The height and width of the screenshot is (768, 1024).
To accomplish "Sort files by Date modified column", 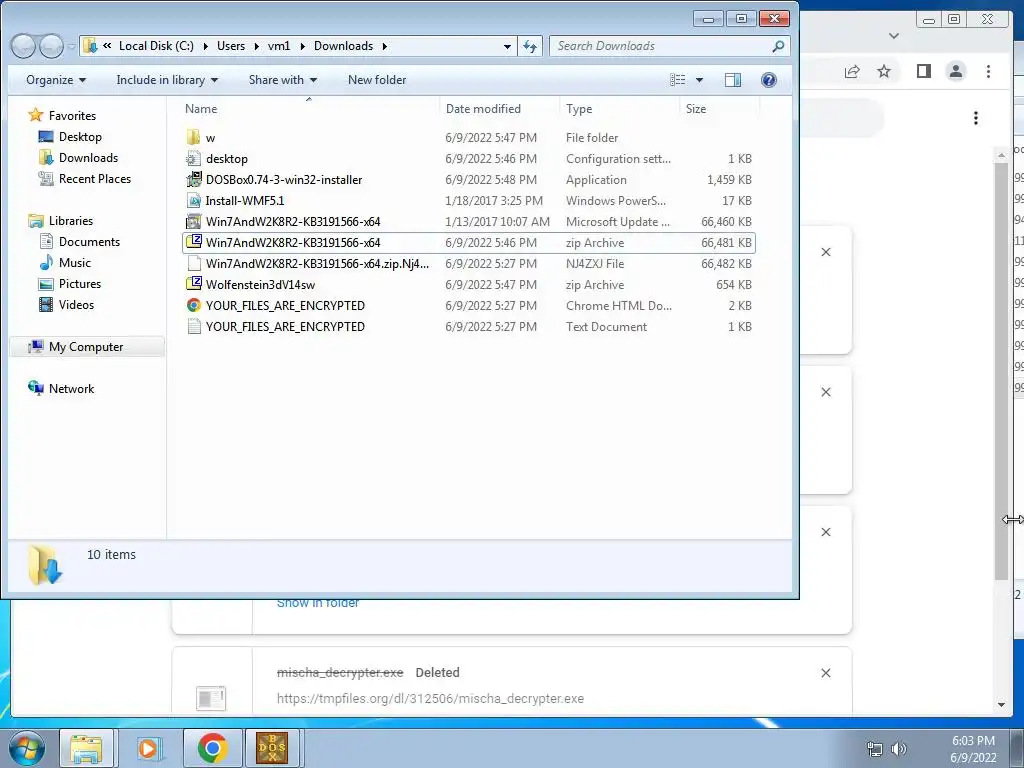I will pyautogui.click(x=483, y=108).
